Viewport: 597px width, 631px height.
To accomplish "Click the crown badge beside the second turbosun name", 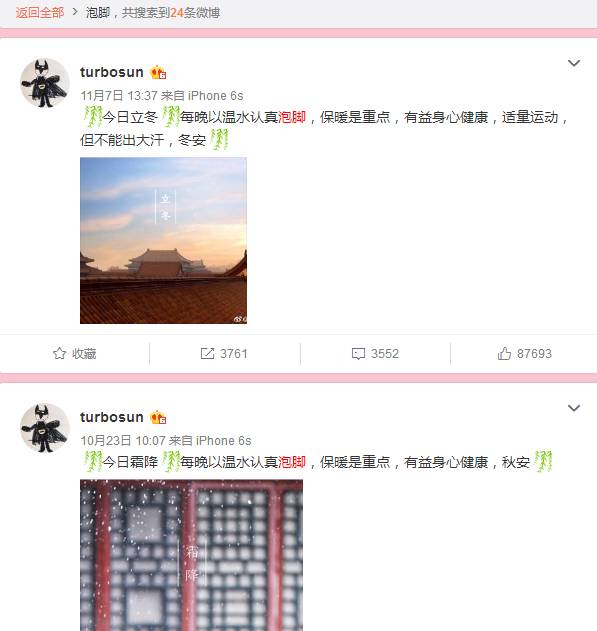I will point(158,417).
